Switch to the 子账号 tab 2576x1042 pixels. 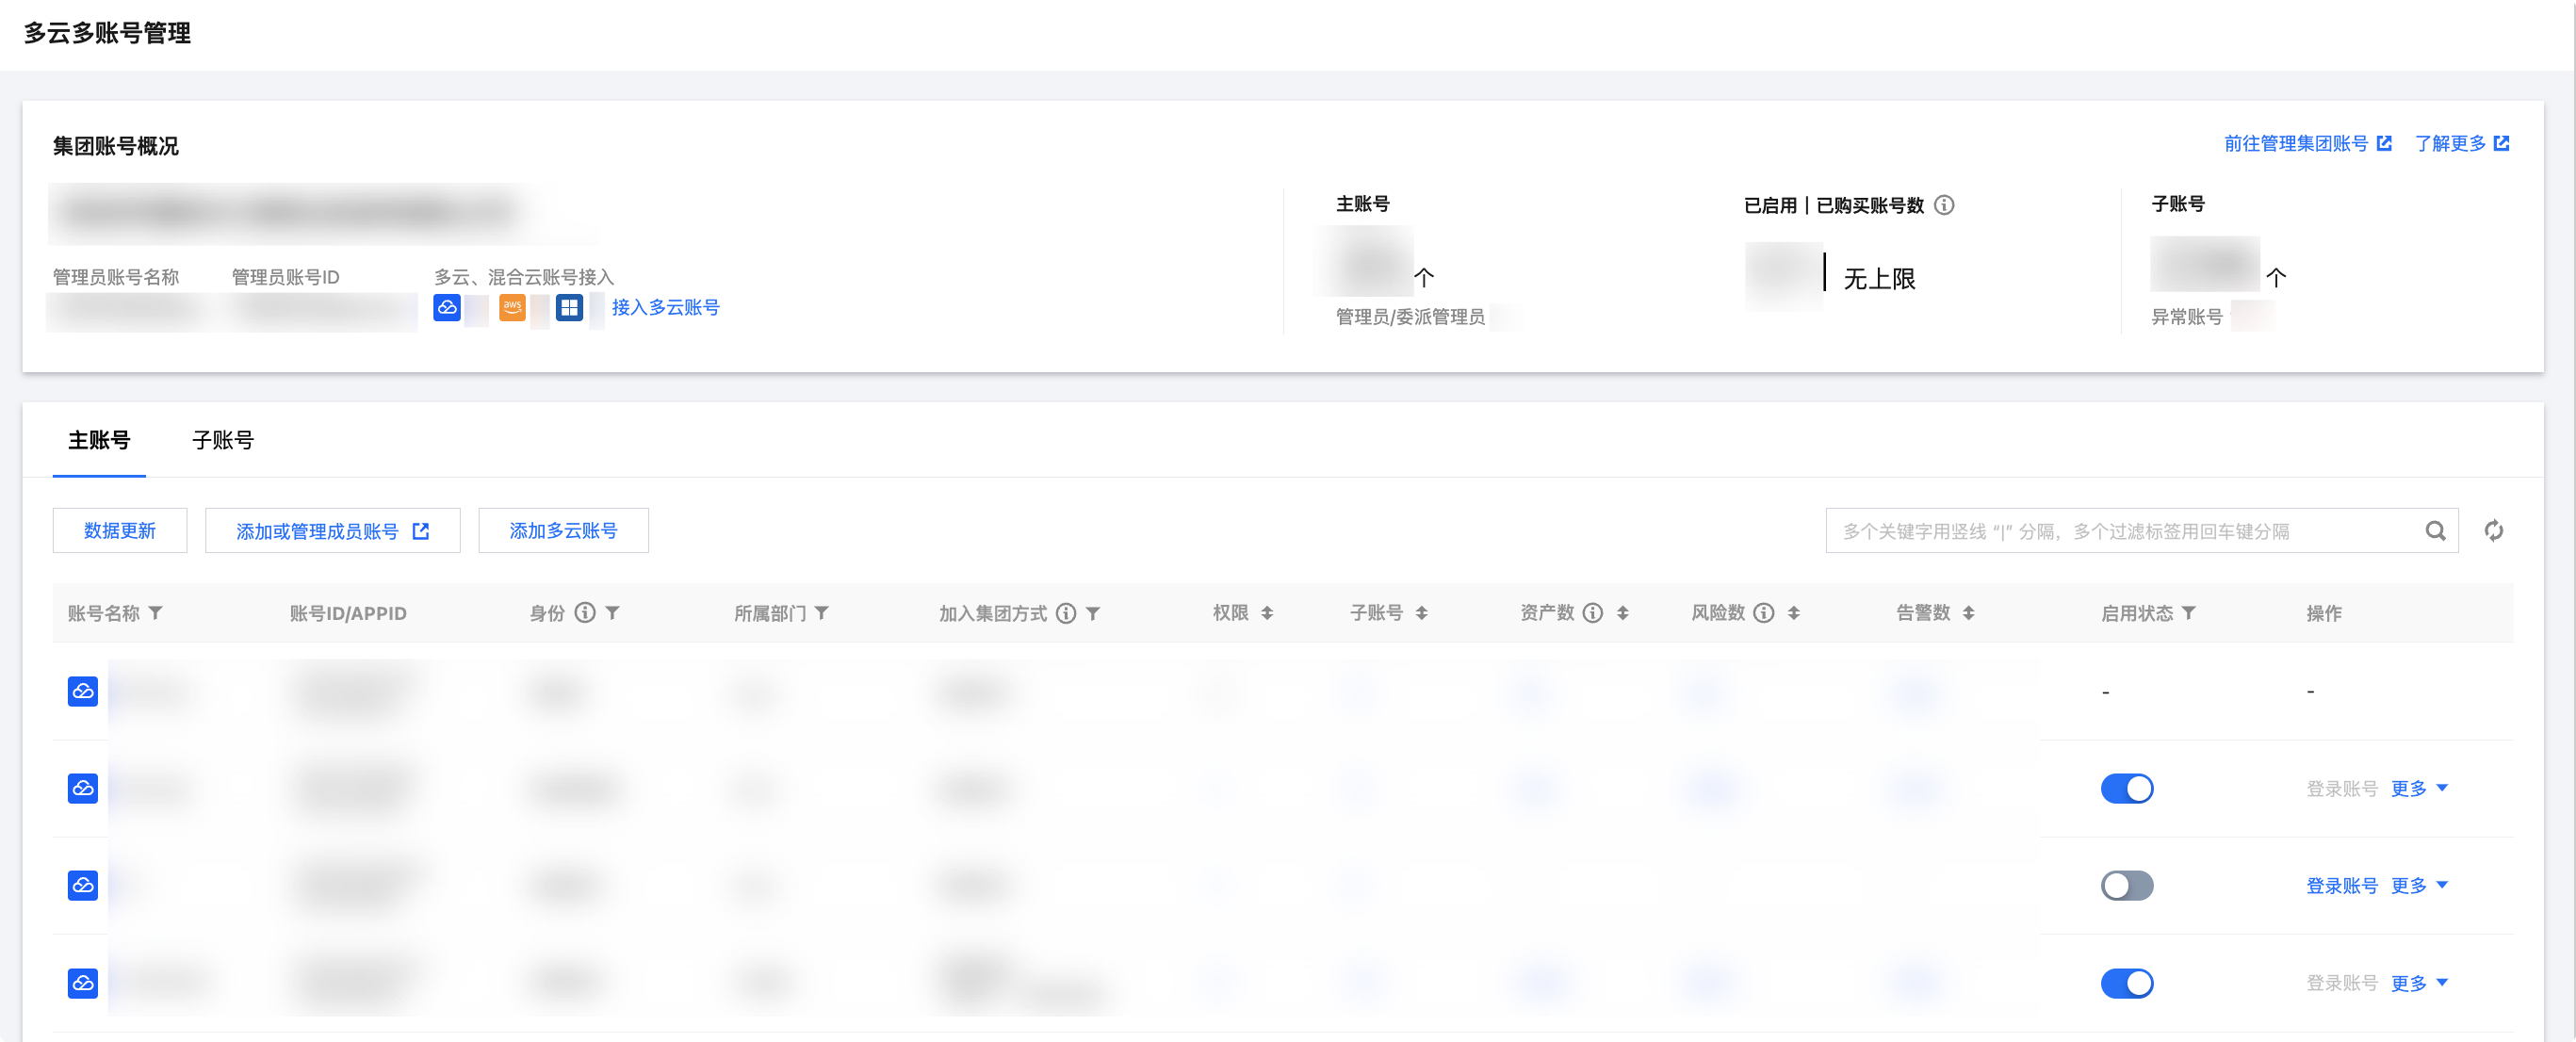223,440
